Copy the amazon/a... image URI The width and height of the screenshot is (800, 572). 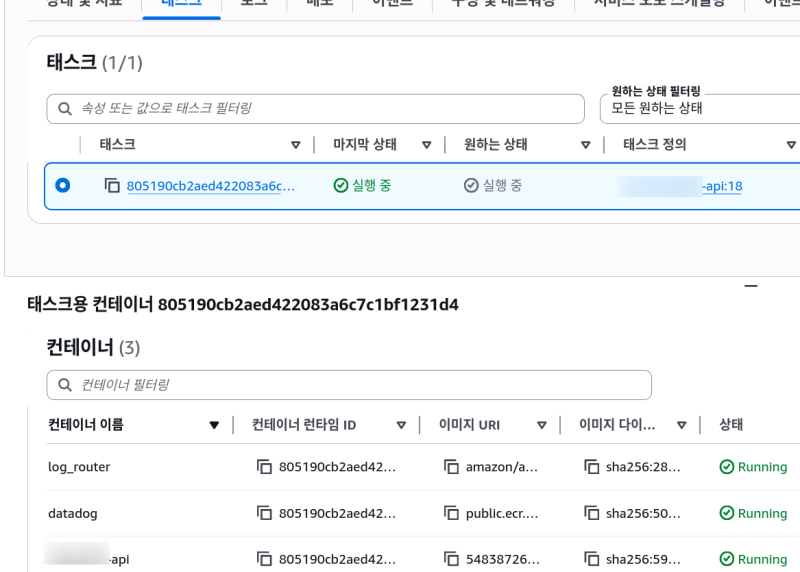452,467
